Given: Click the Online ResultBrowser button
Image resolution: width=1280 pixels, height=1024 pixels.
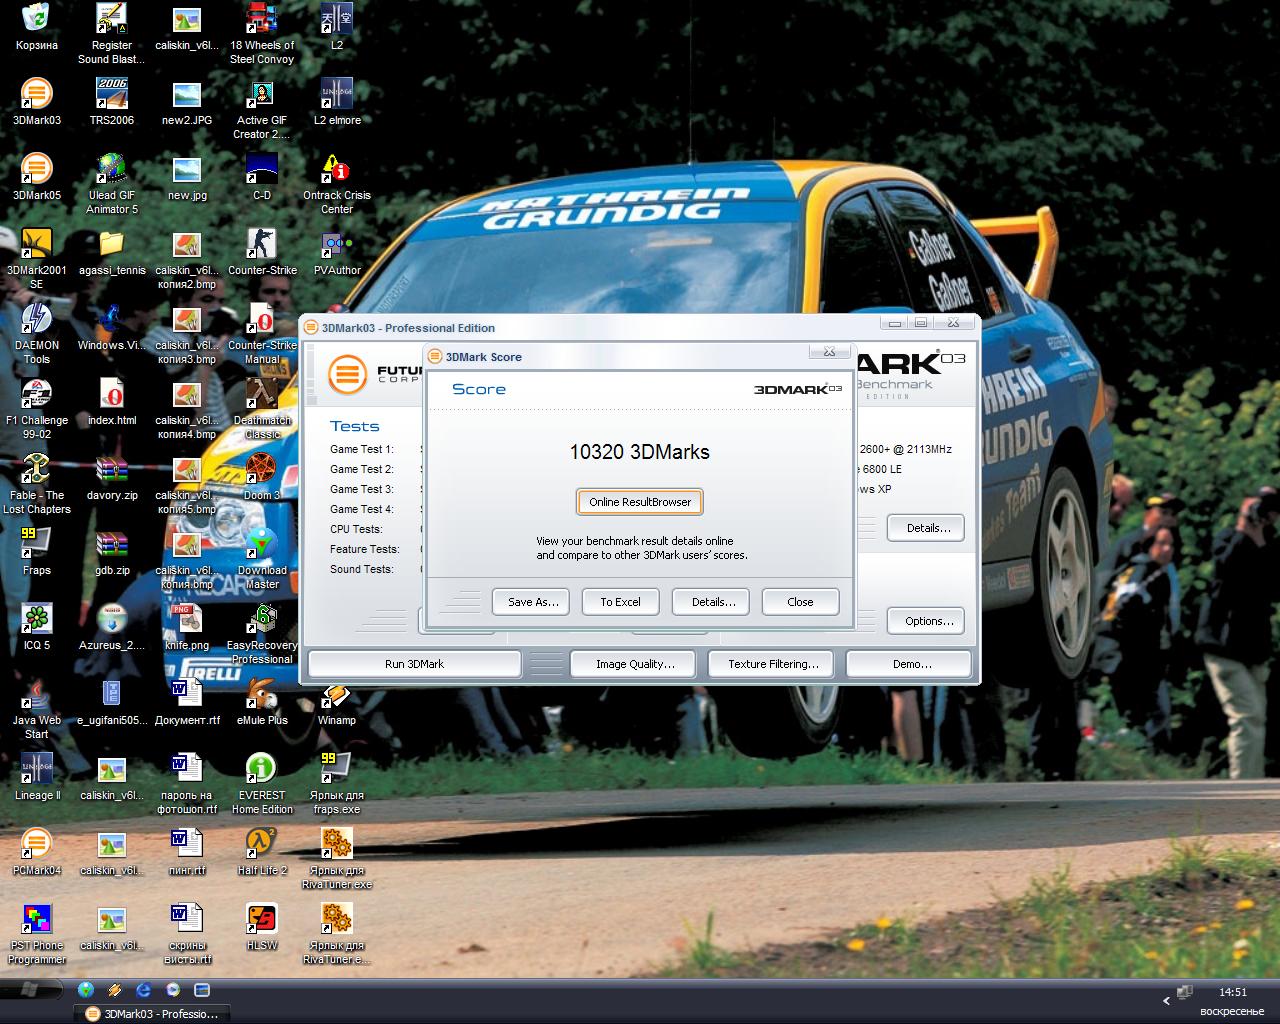Looking at the screenshot, I should [x=640, y=502].
